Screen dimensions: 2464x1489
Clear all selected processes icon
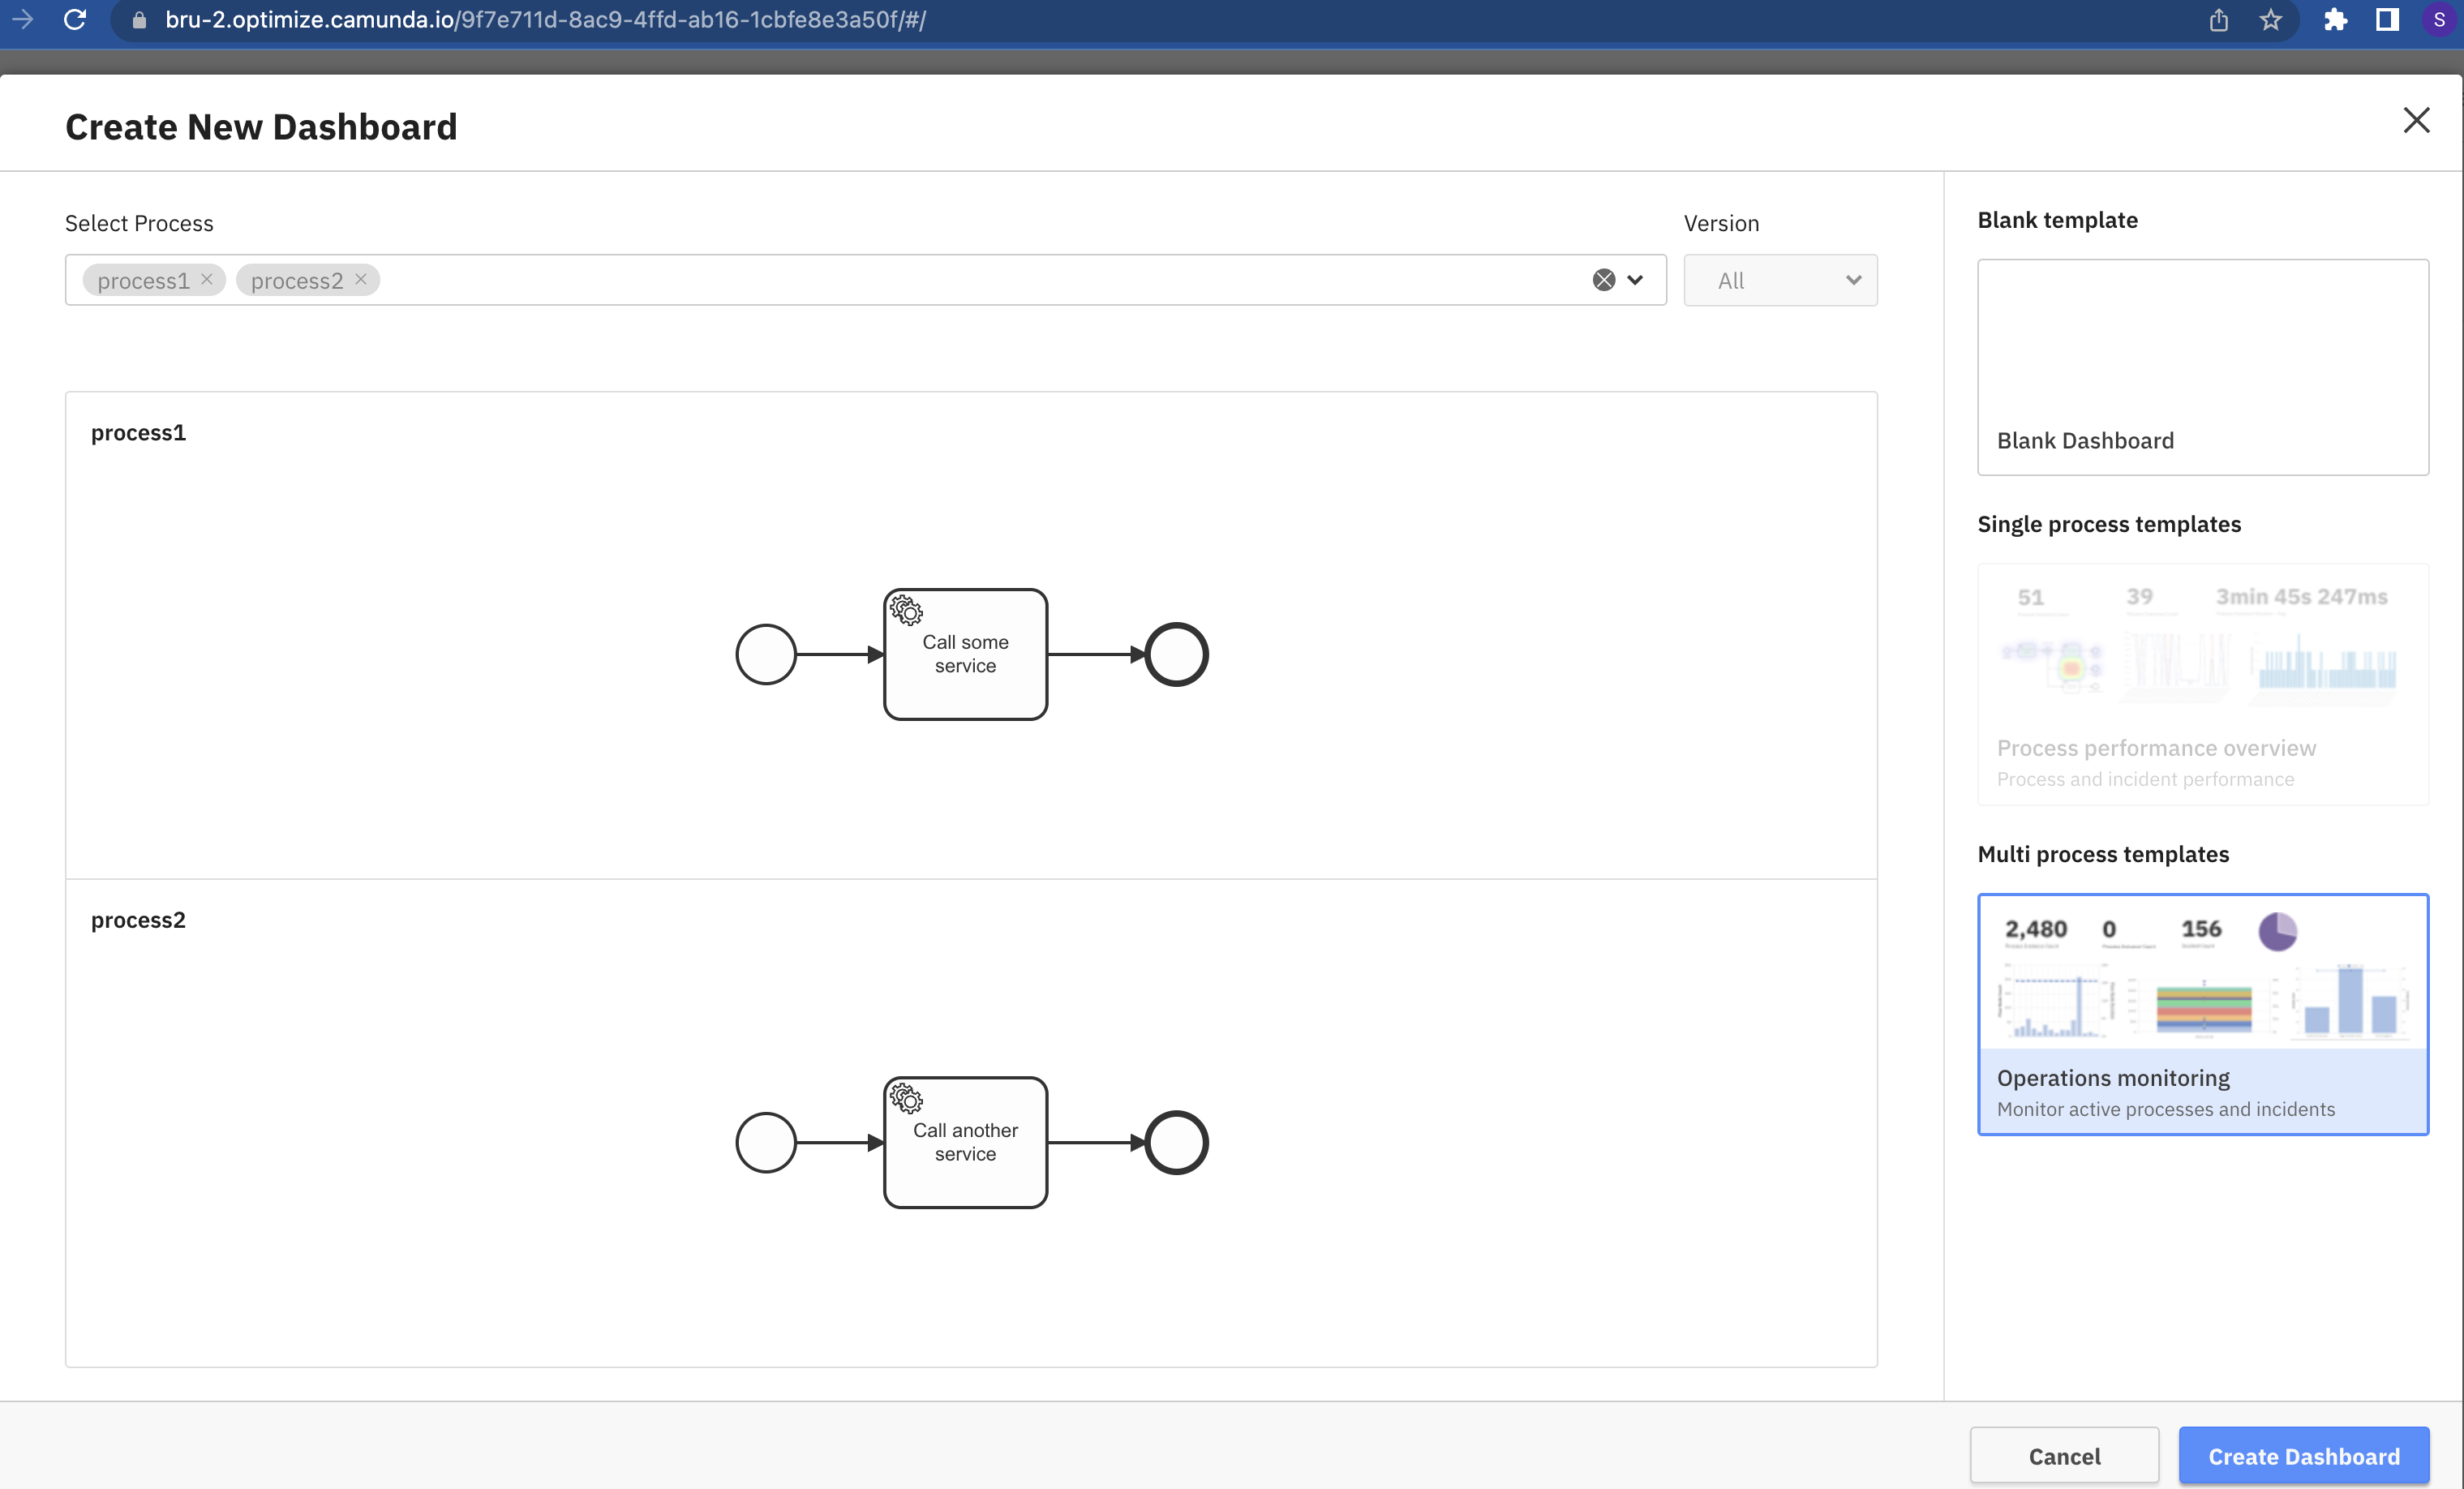click(1603, 280)
